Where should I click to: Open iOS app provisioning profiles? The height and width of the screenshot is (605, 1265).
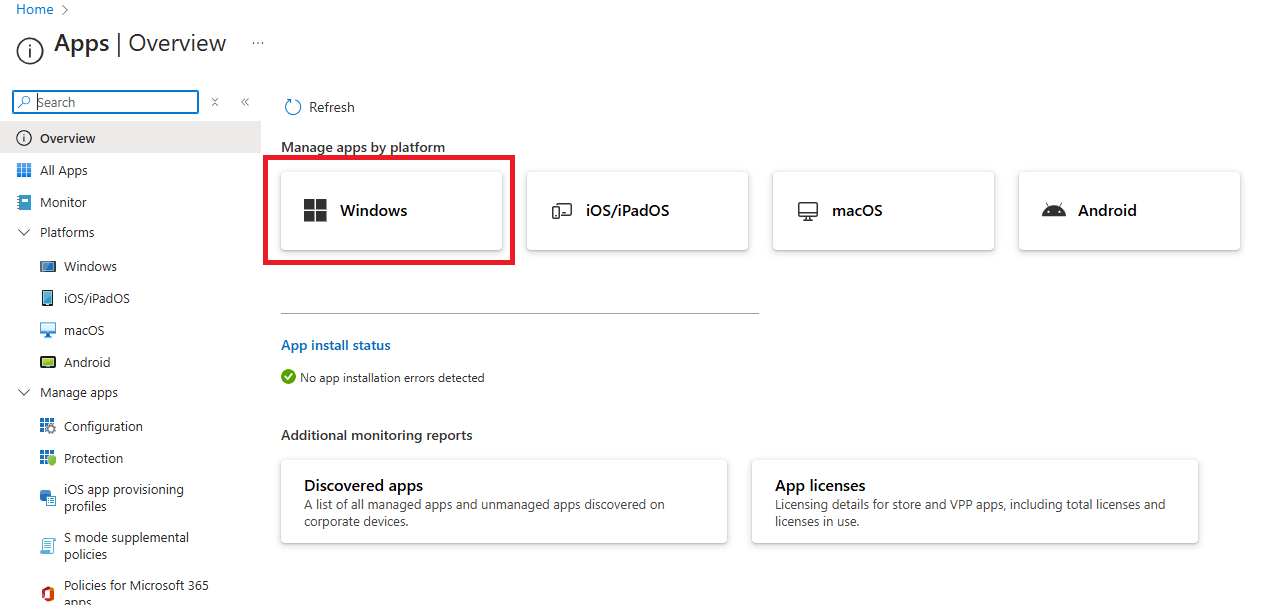click(x=124, y=498)
